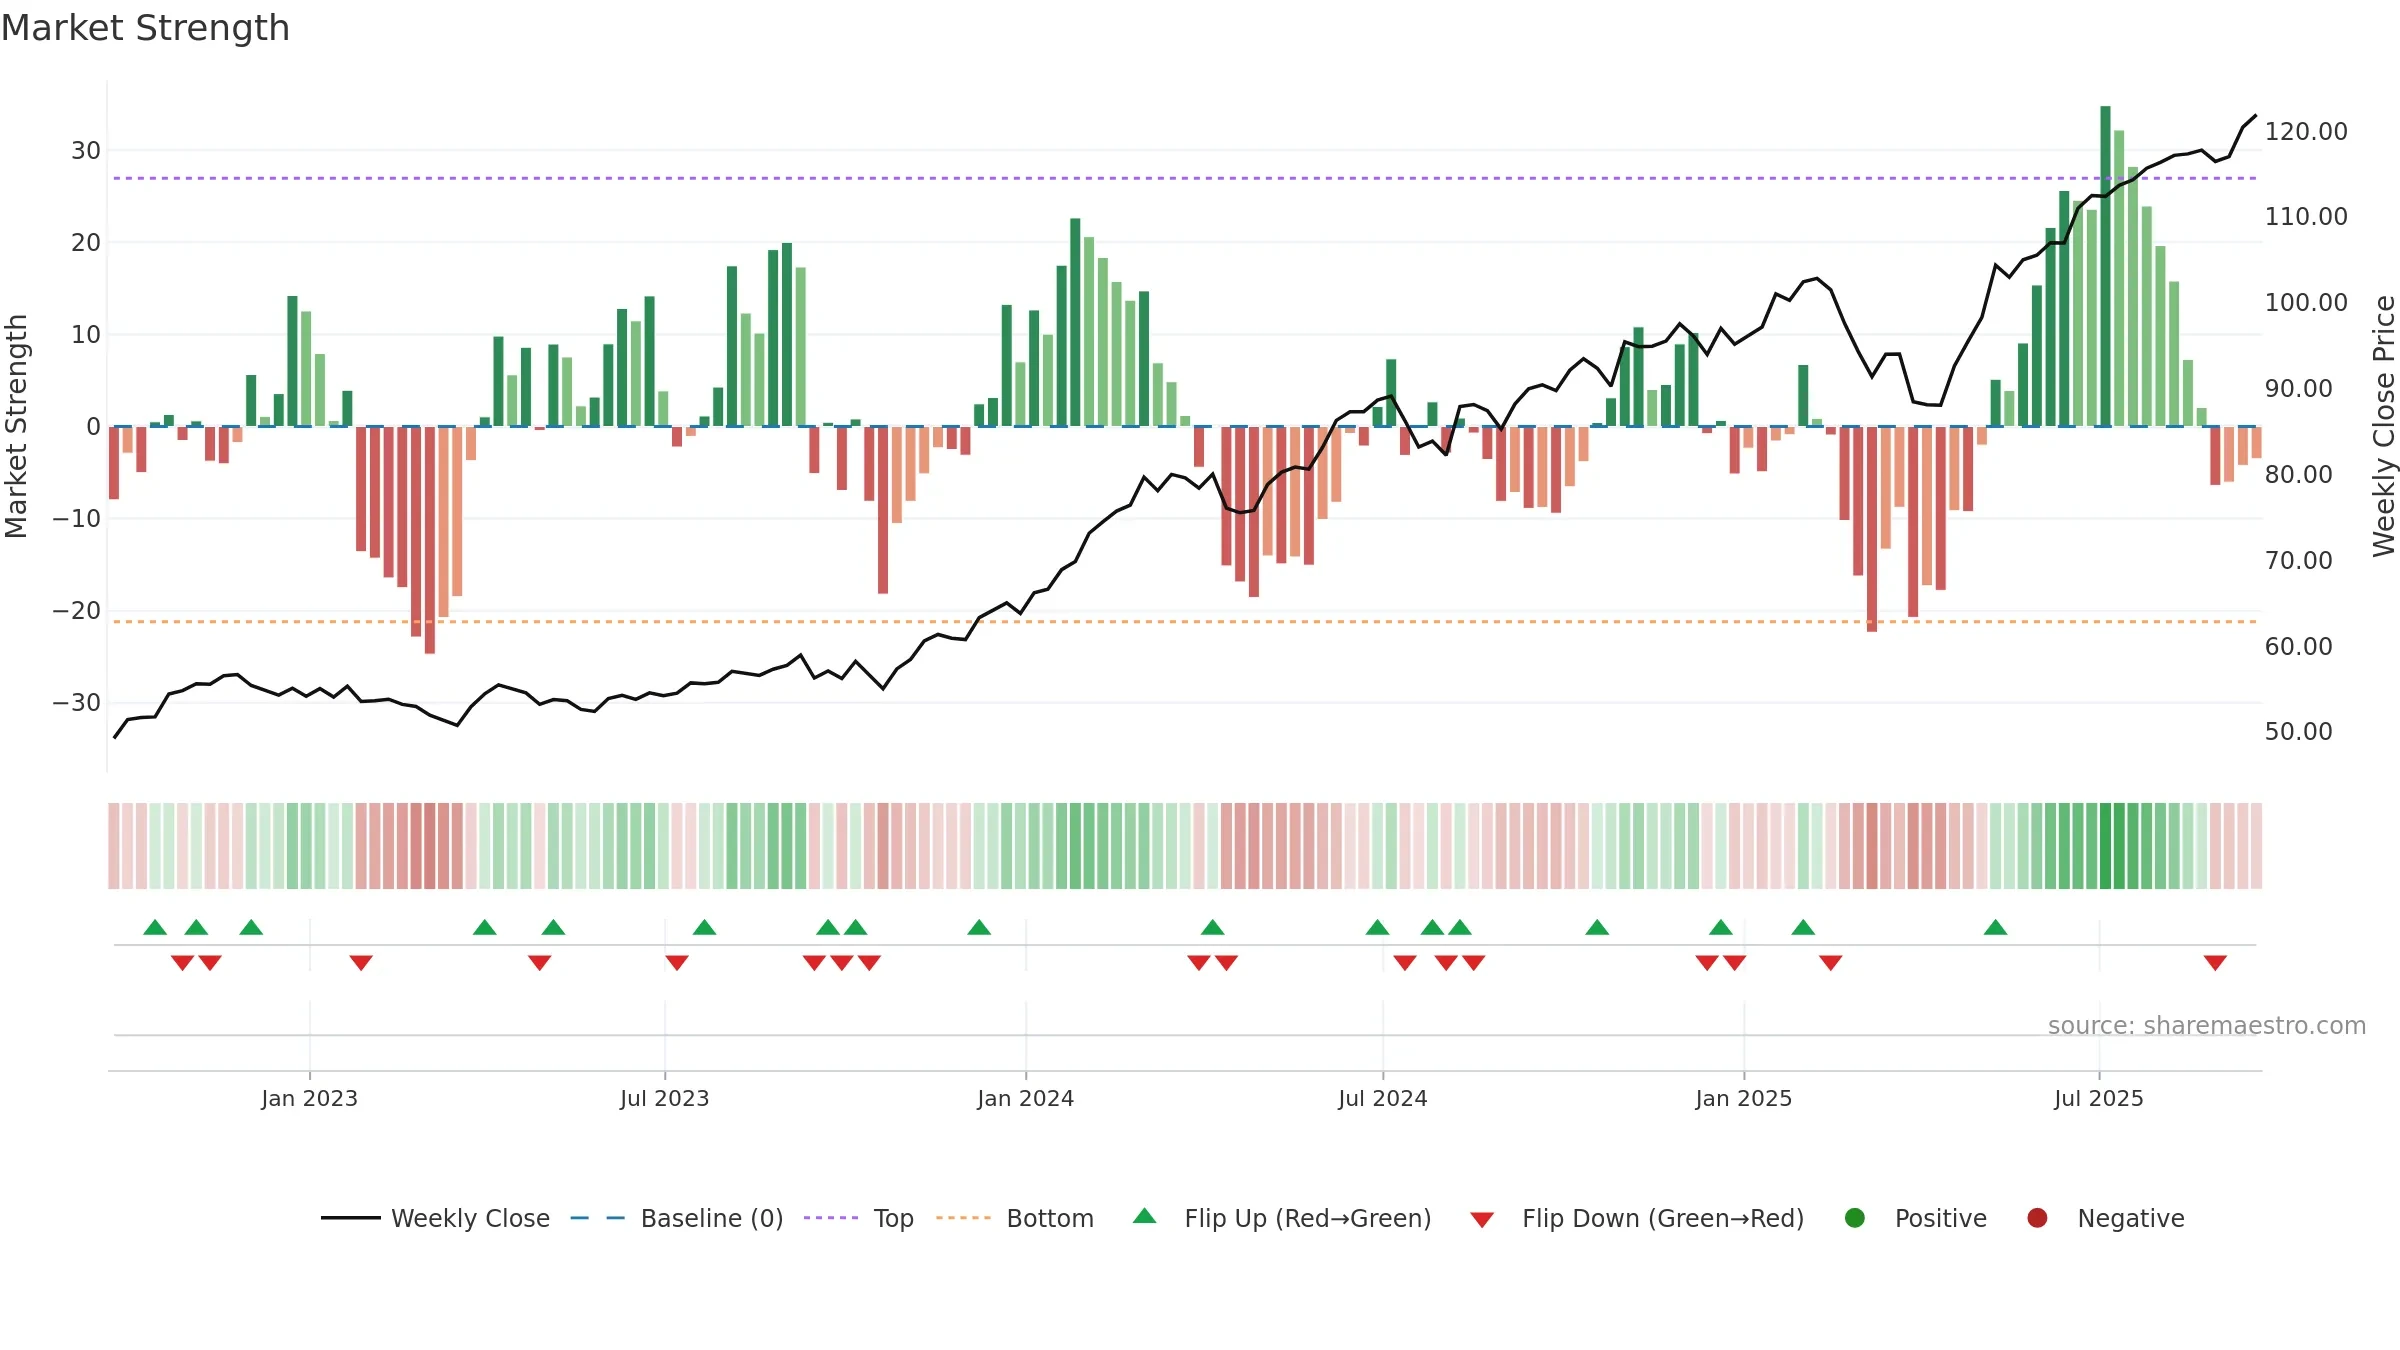Click the first flip-up marker at chart start

pos(155,927)
